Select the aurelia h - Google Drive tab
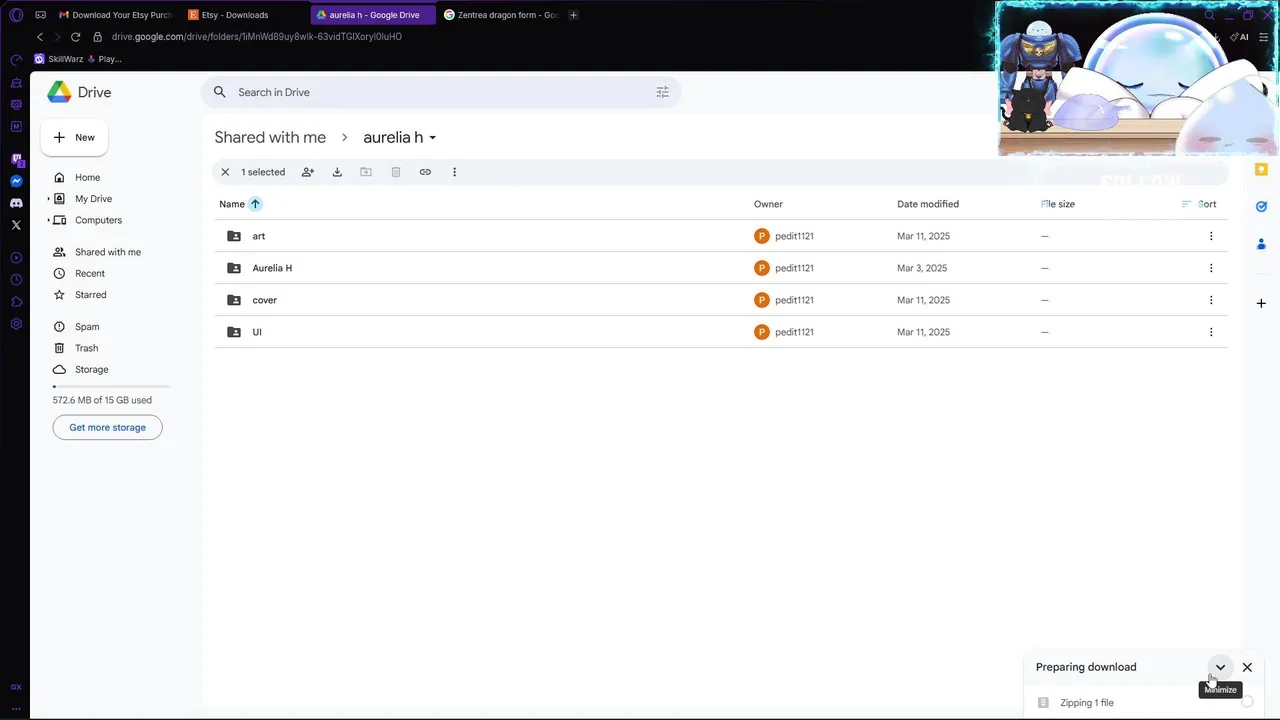Viewport: 1280px width, 720px height. point(372,15)
